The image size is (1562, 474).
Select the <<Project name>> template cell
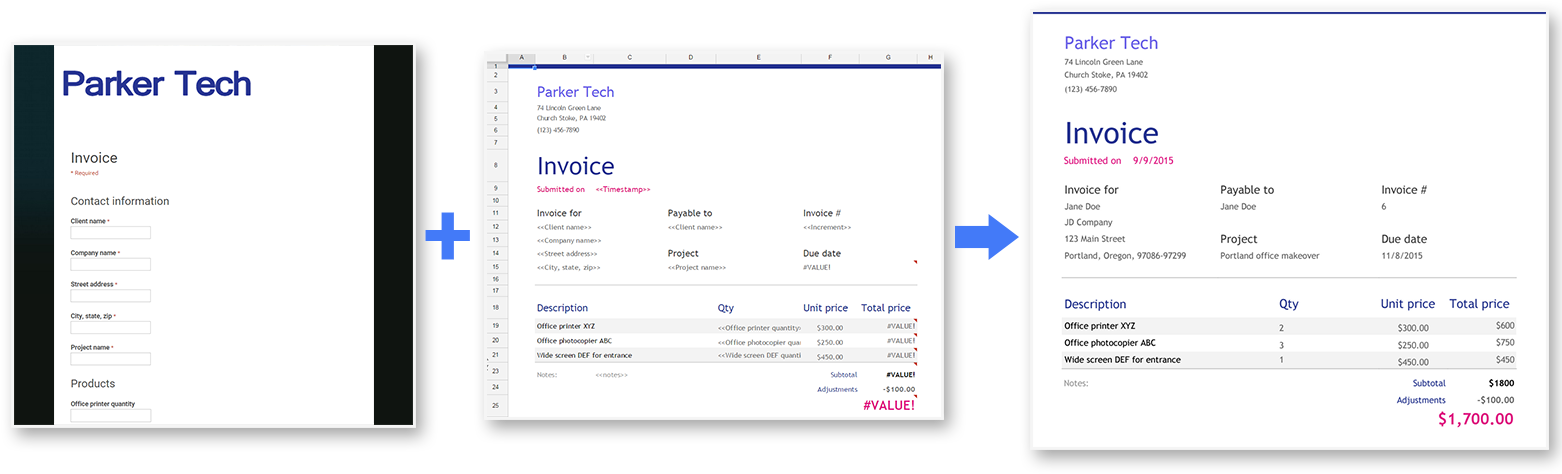pyautogui.click(x=697, y=268)
